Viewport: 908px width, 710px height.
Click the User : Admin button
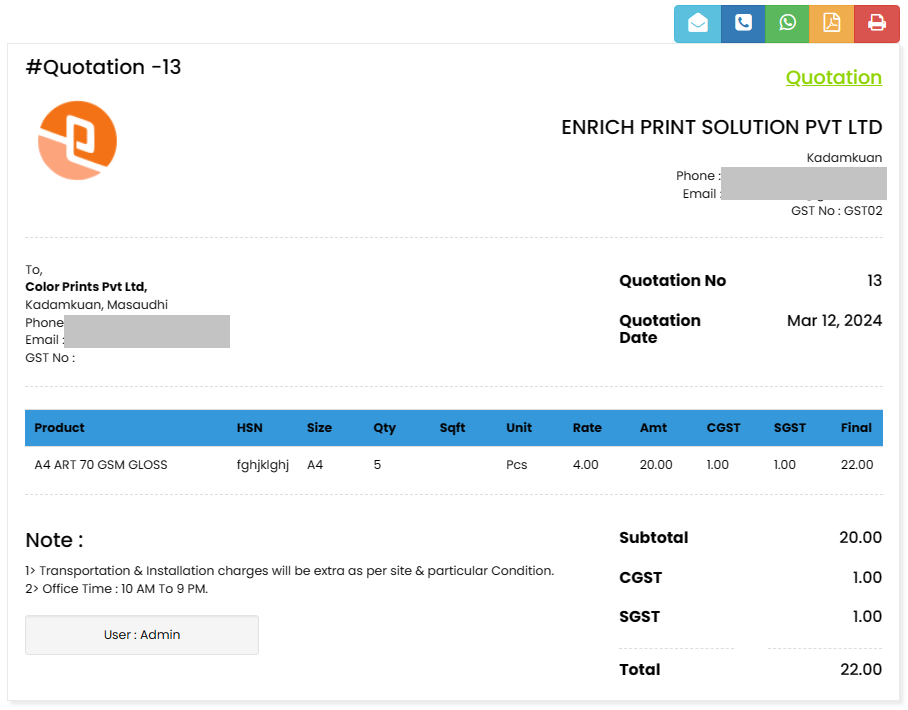coord(142,635)
